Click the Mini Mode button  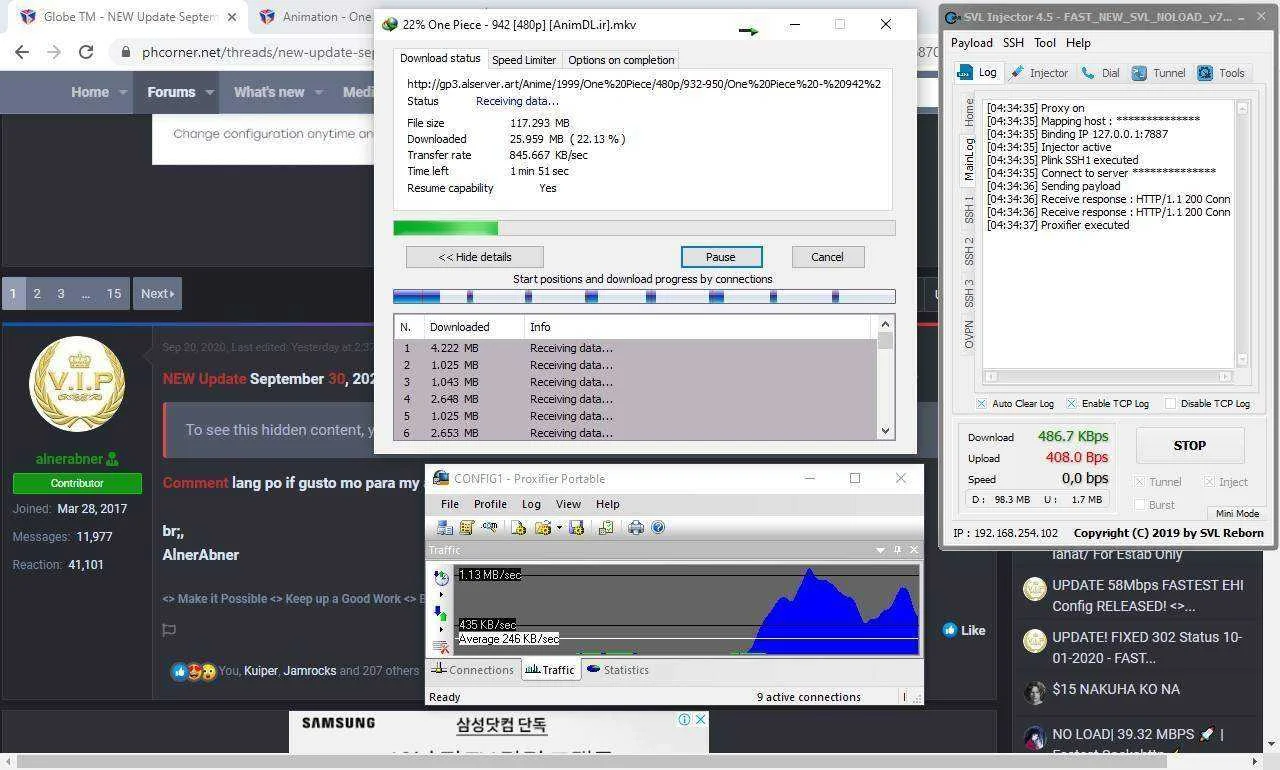click(1237, 513)
